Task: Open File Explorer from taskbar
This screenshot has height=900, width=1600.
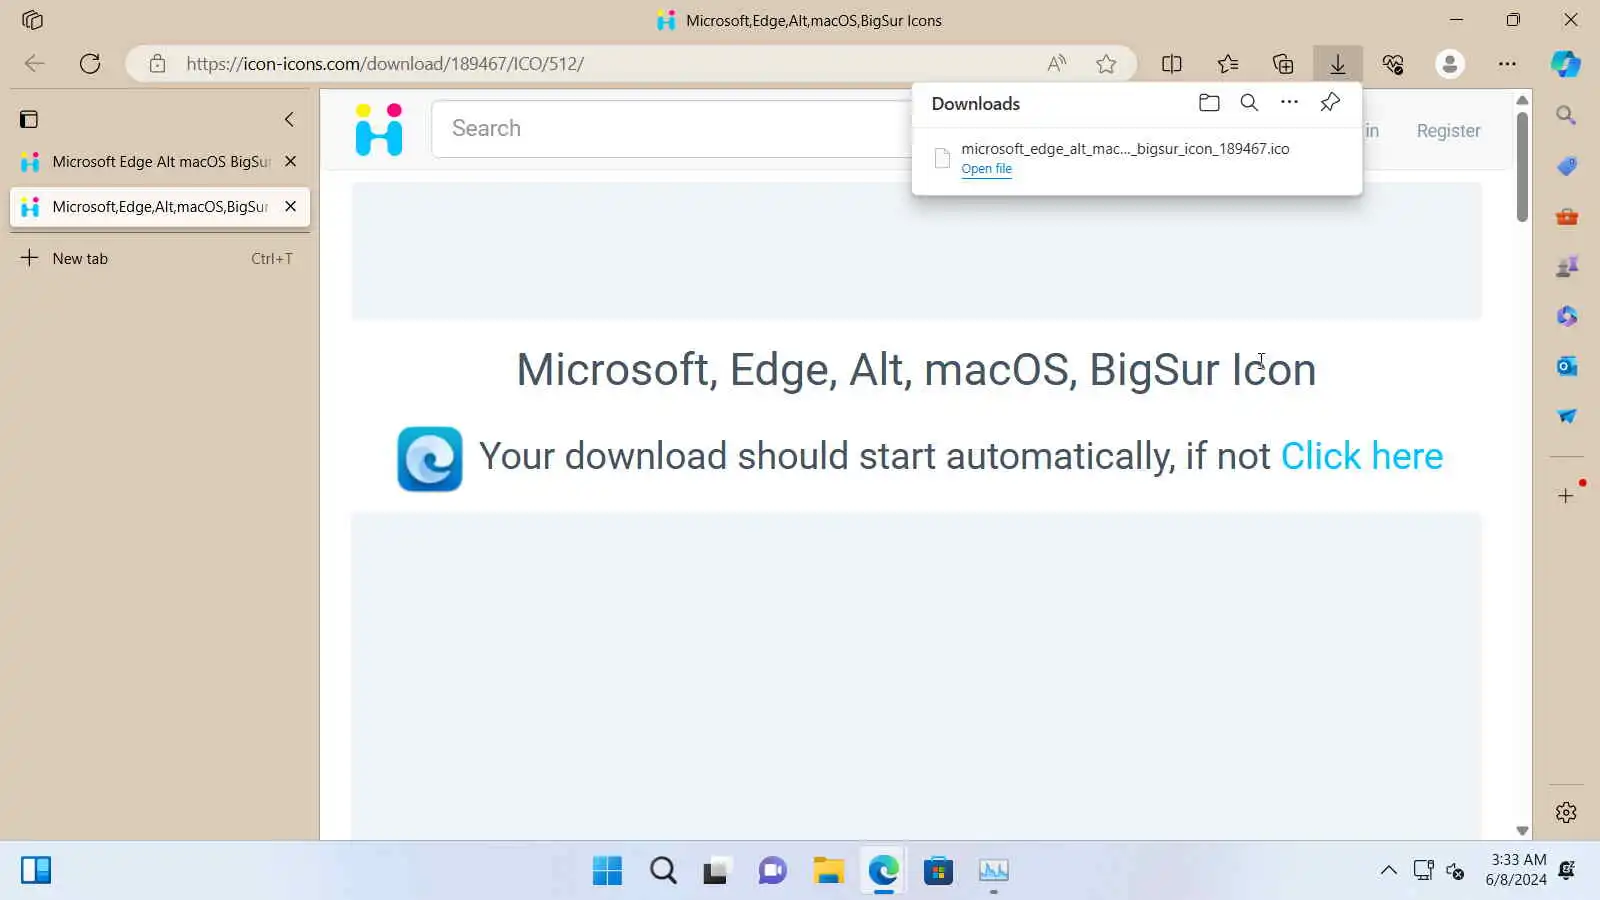Action: pos(828,871)
